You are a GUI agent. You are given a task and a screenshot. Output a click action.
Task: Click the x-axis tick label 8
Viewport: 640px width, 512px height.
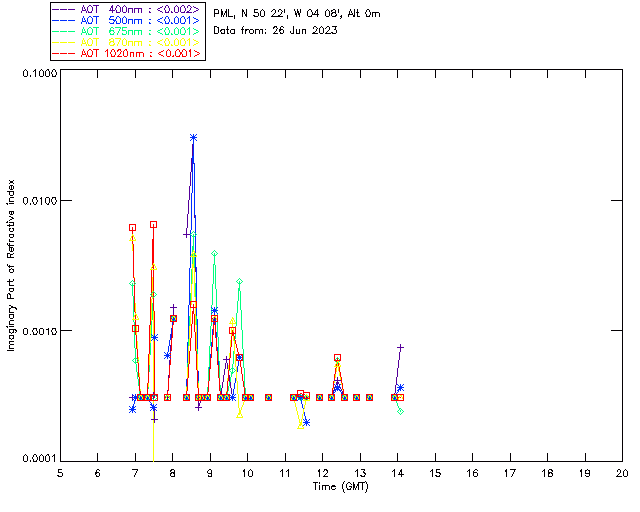point(173,473)
